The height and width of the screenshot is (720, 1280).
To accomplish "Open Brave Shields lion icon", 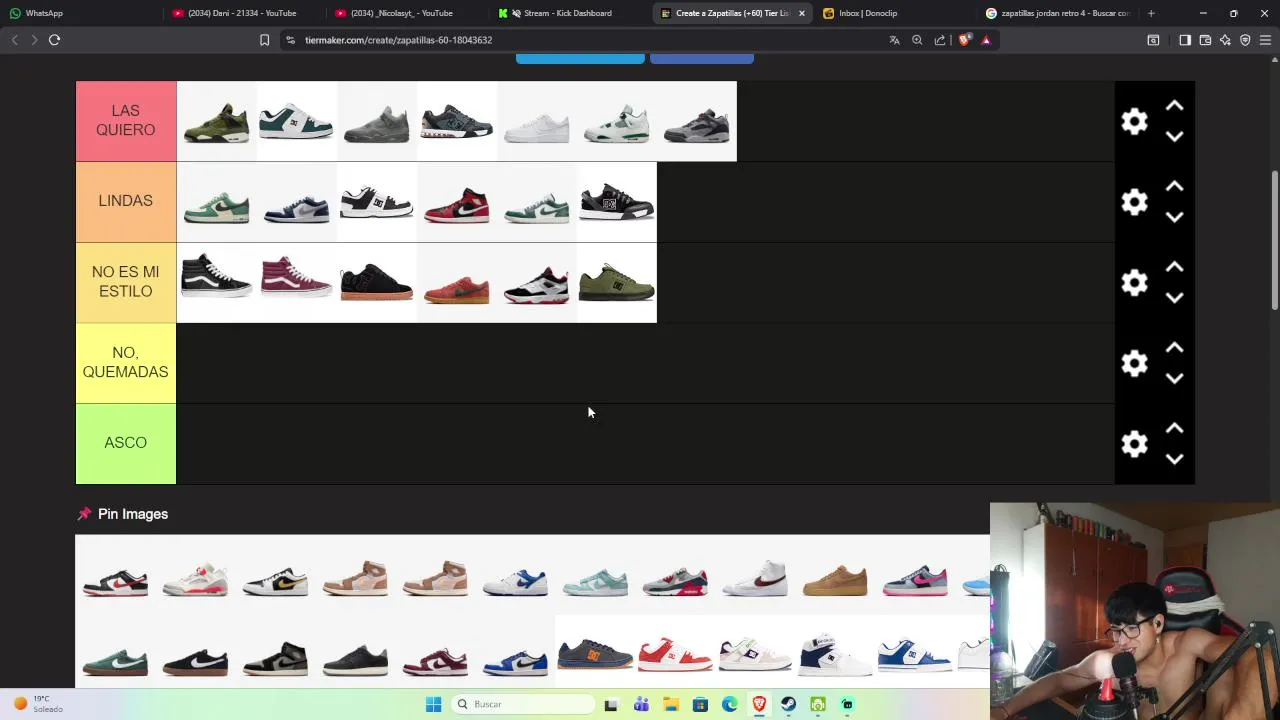I will point(964,40).
